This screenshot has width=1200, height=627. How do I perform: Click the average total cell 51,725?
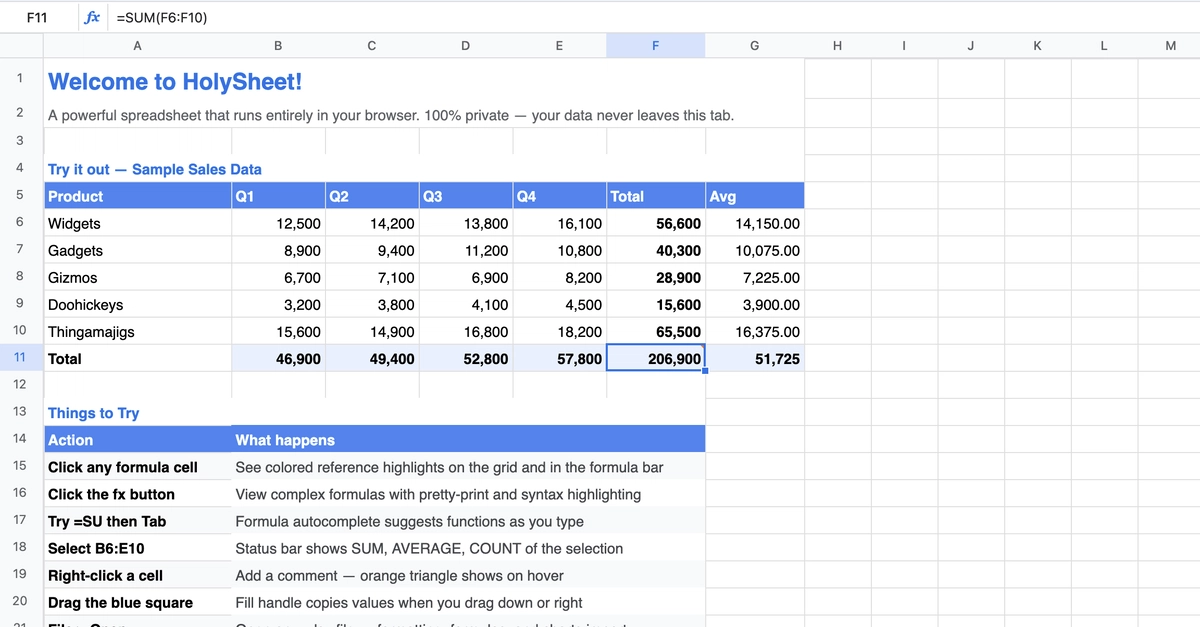point(754,358)
